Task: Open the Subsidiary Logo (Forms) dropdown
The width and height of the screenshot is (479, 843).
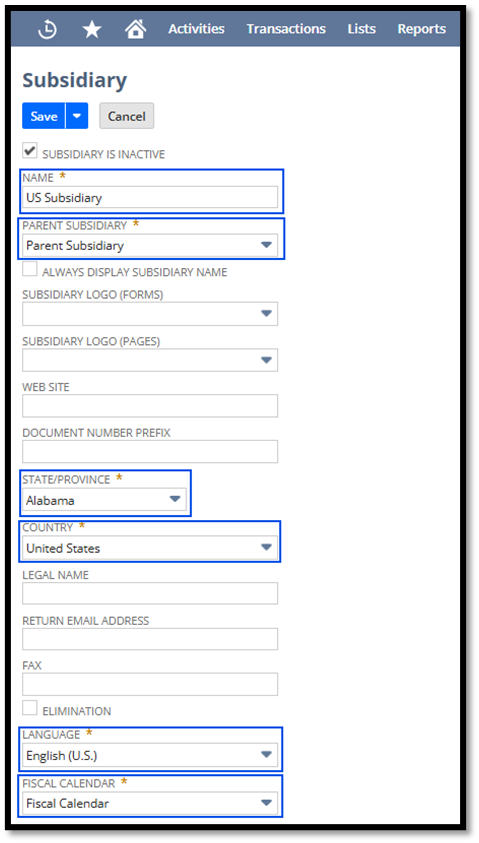Action: 150,313
